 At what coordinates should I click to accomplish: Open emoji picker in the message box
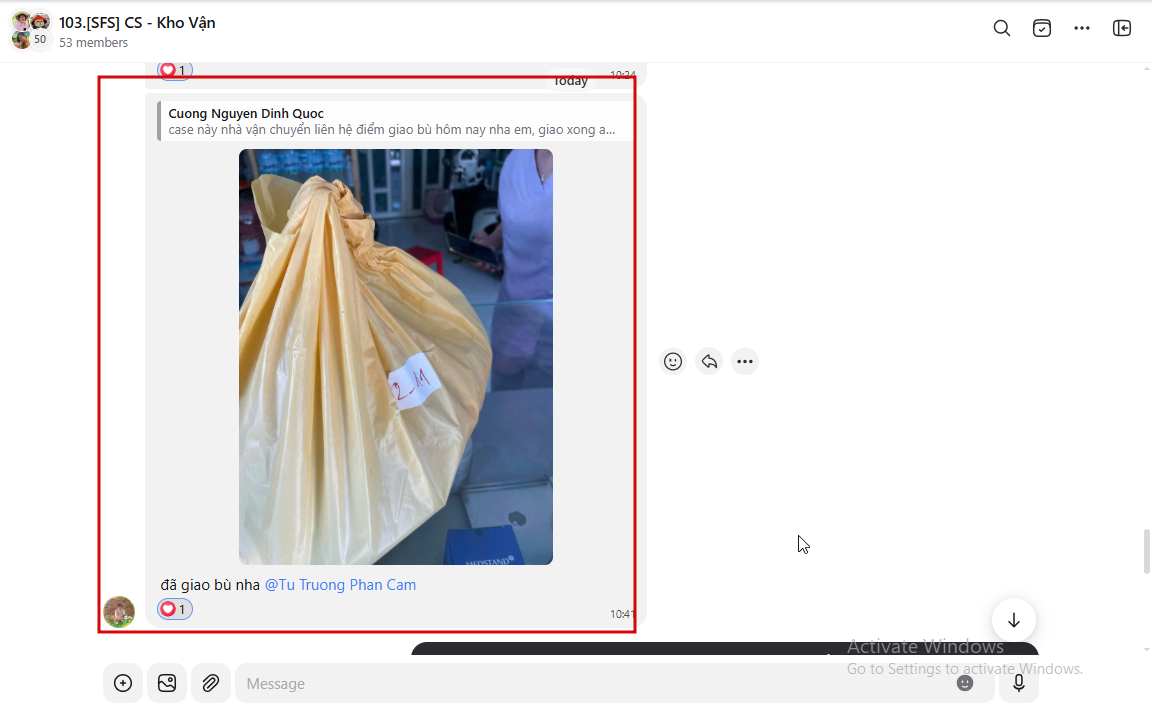[x=965, y=683]
